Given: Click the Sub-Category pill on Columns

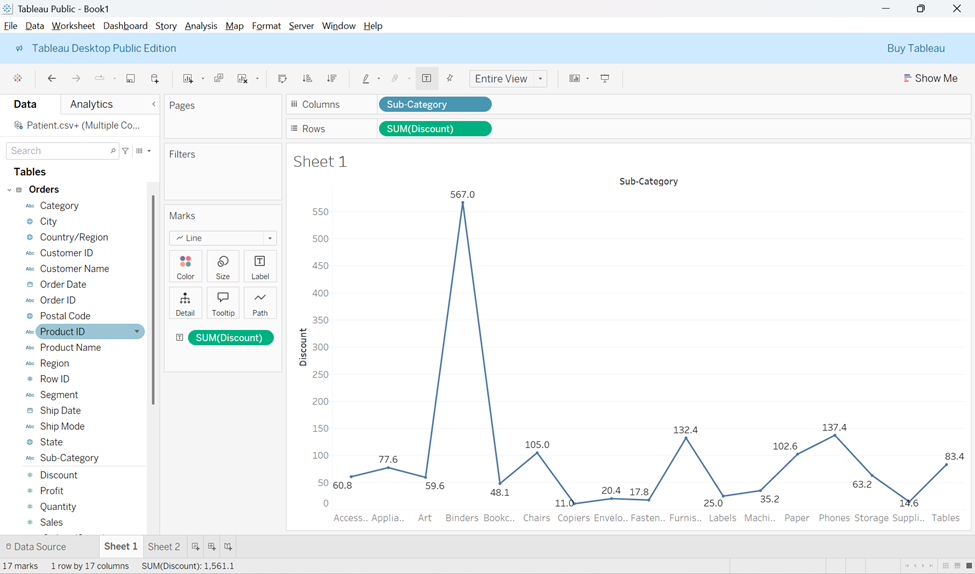Looking at the screenshot, I should 435,104.
